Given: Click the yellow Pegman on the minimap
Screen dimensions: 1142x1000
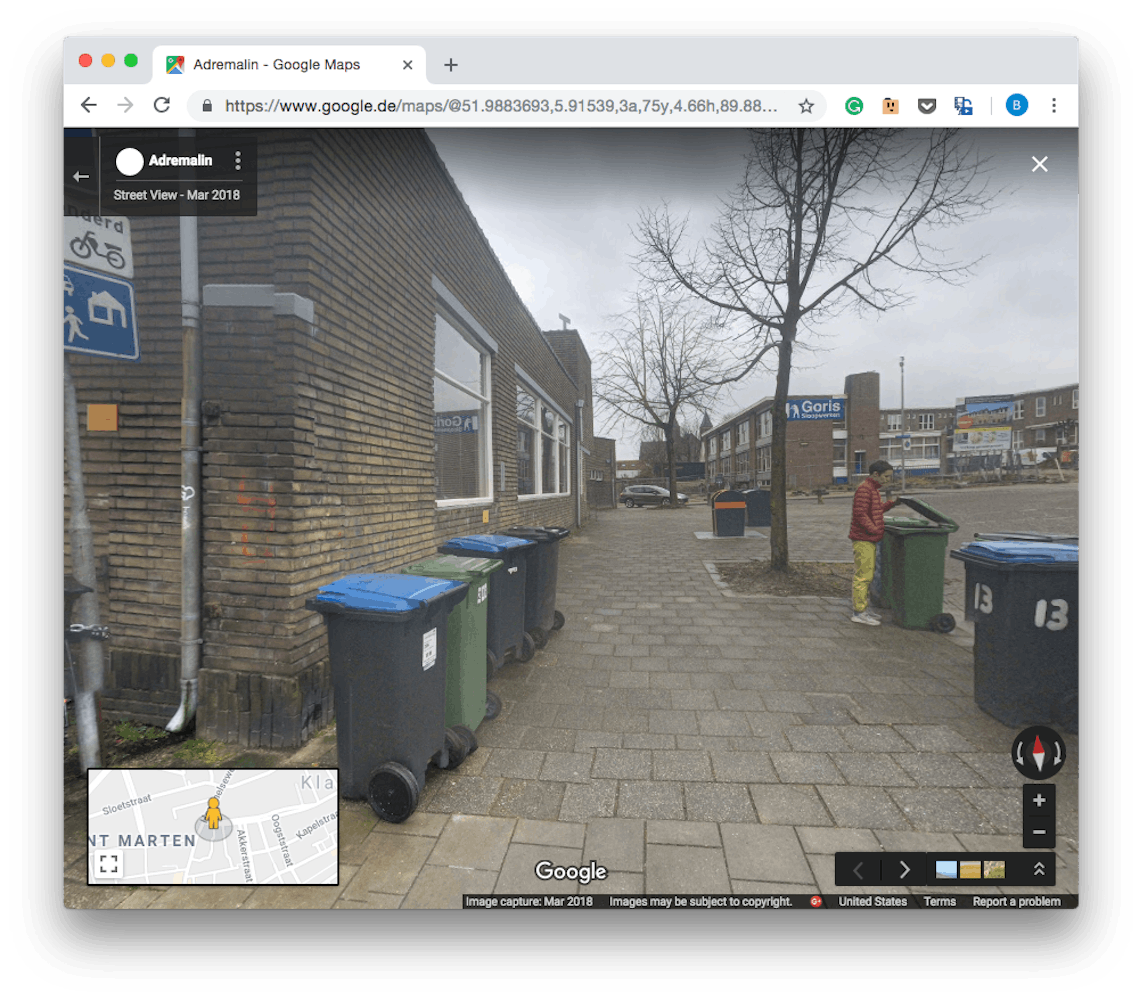Looking at the screenshot, I should coord(212,812).
